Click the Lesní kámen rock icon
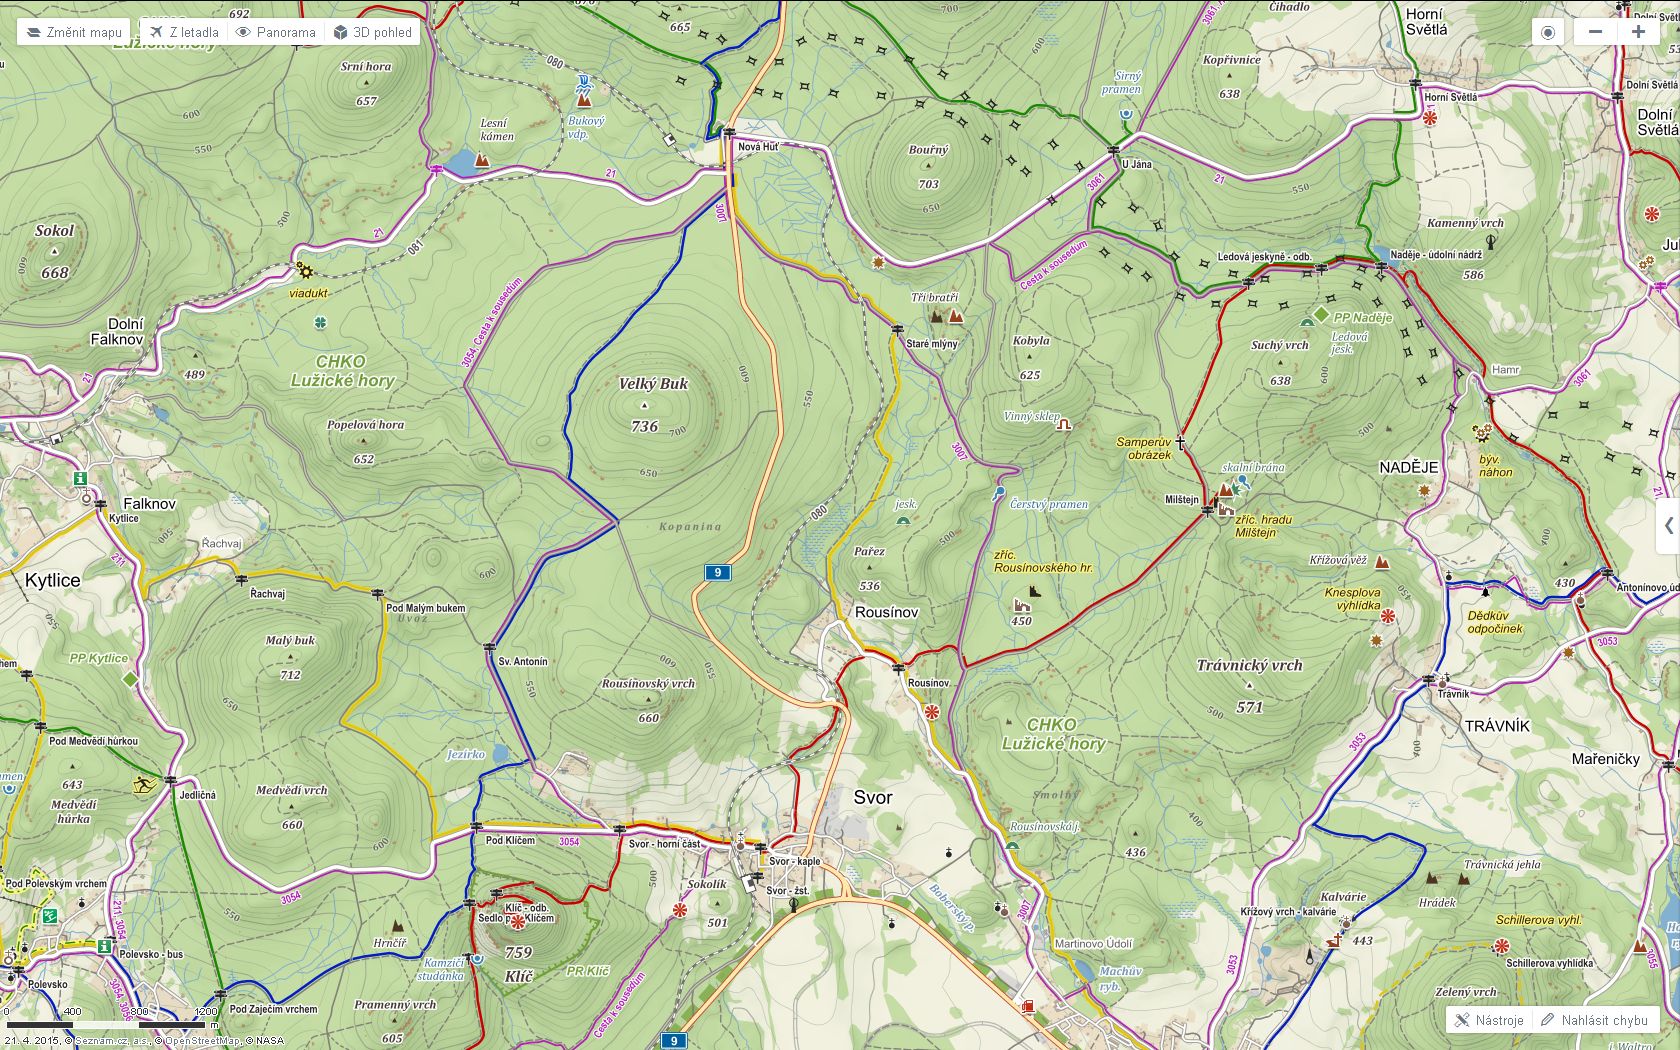 [x=483, y=160]
